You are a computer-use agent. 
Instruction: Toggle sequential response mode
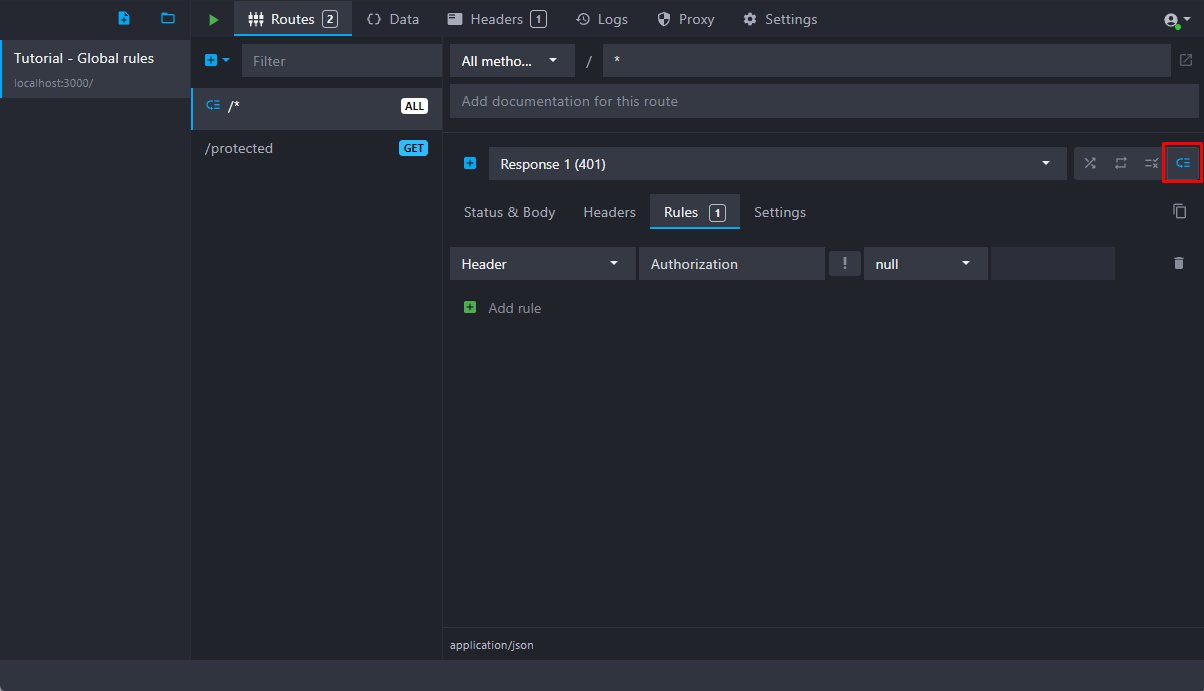click(x=1121, y=163)
